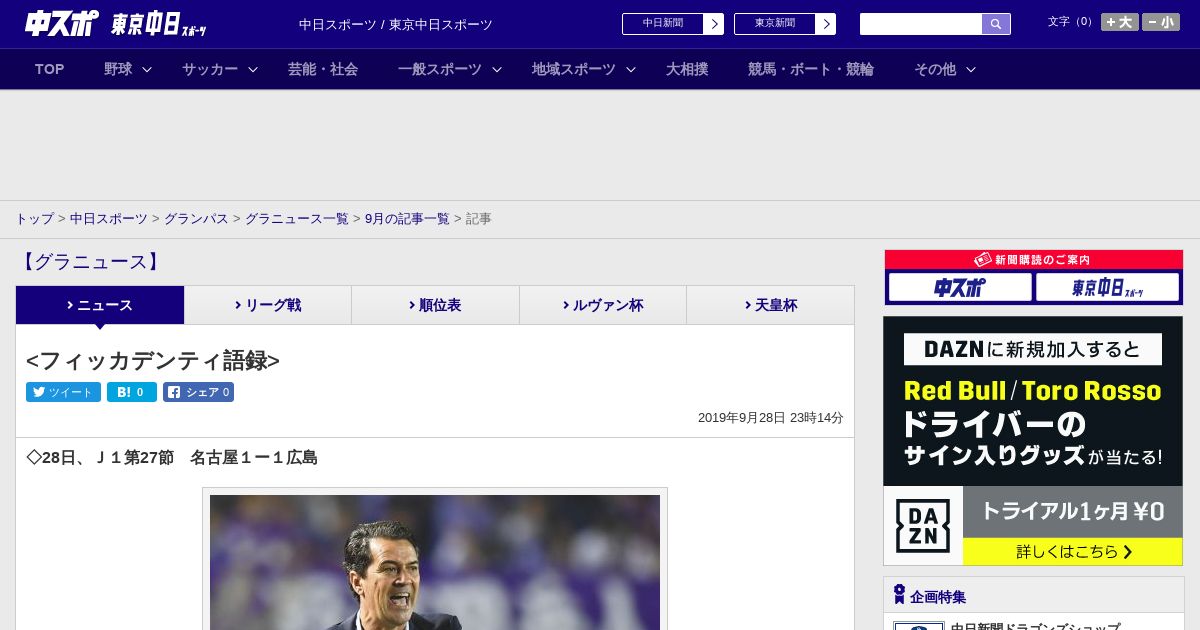This screenshot has height=630, width=1200.
Task: Click the Twitter ツイート share button
Action: pyautogui.click(x=63, y=392)
